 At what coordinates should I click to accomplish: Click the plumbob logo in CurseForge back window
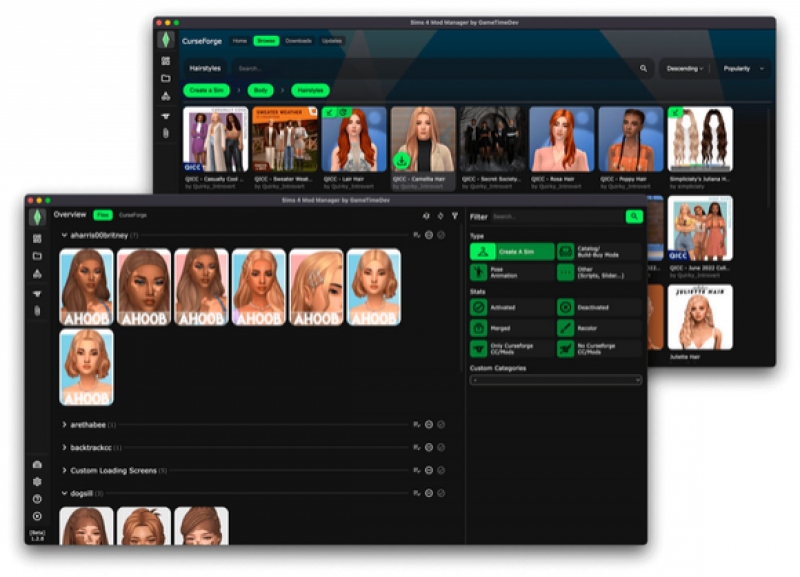[x=166, y=39]
